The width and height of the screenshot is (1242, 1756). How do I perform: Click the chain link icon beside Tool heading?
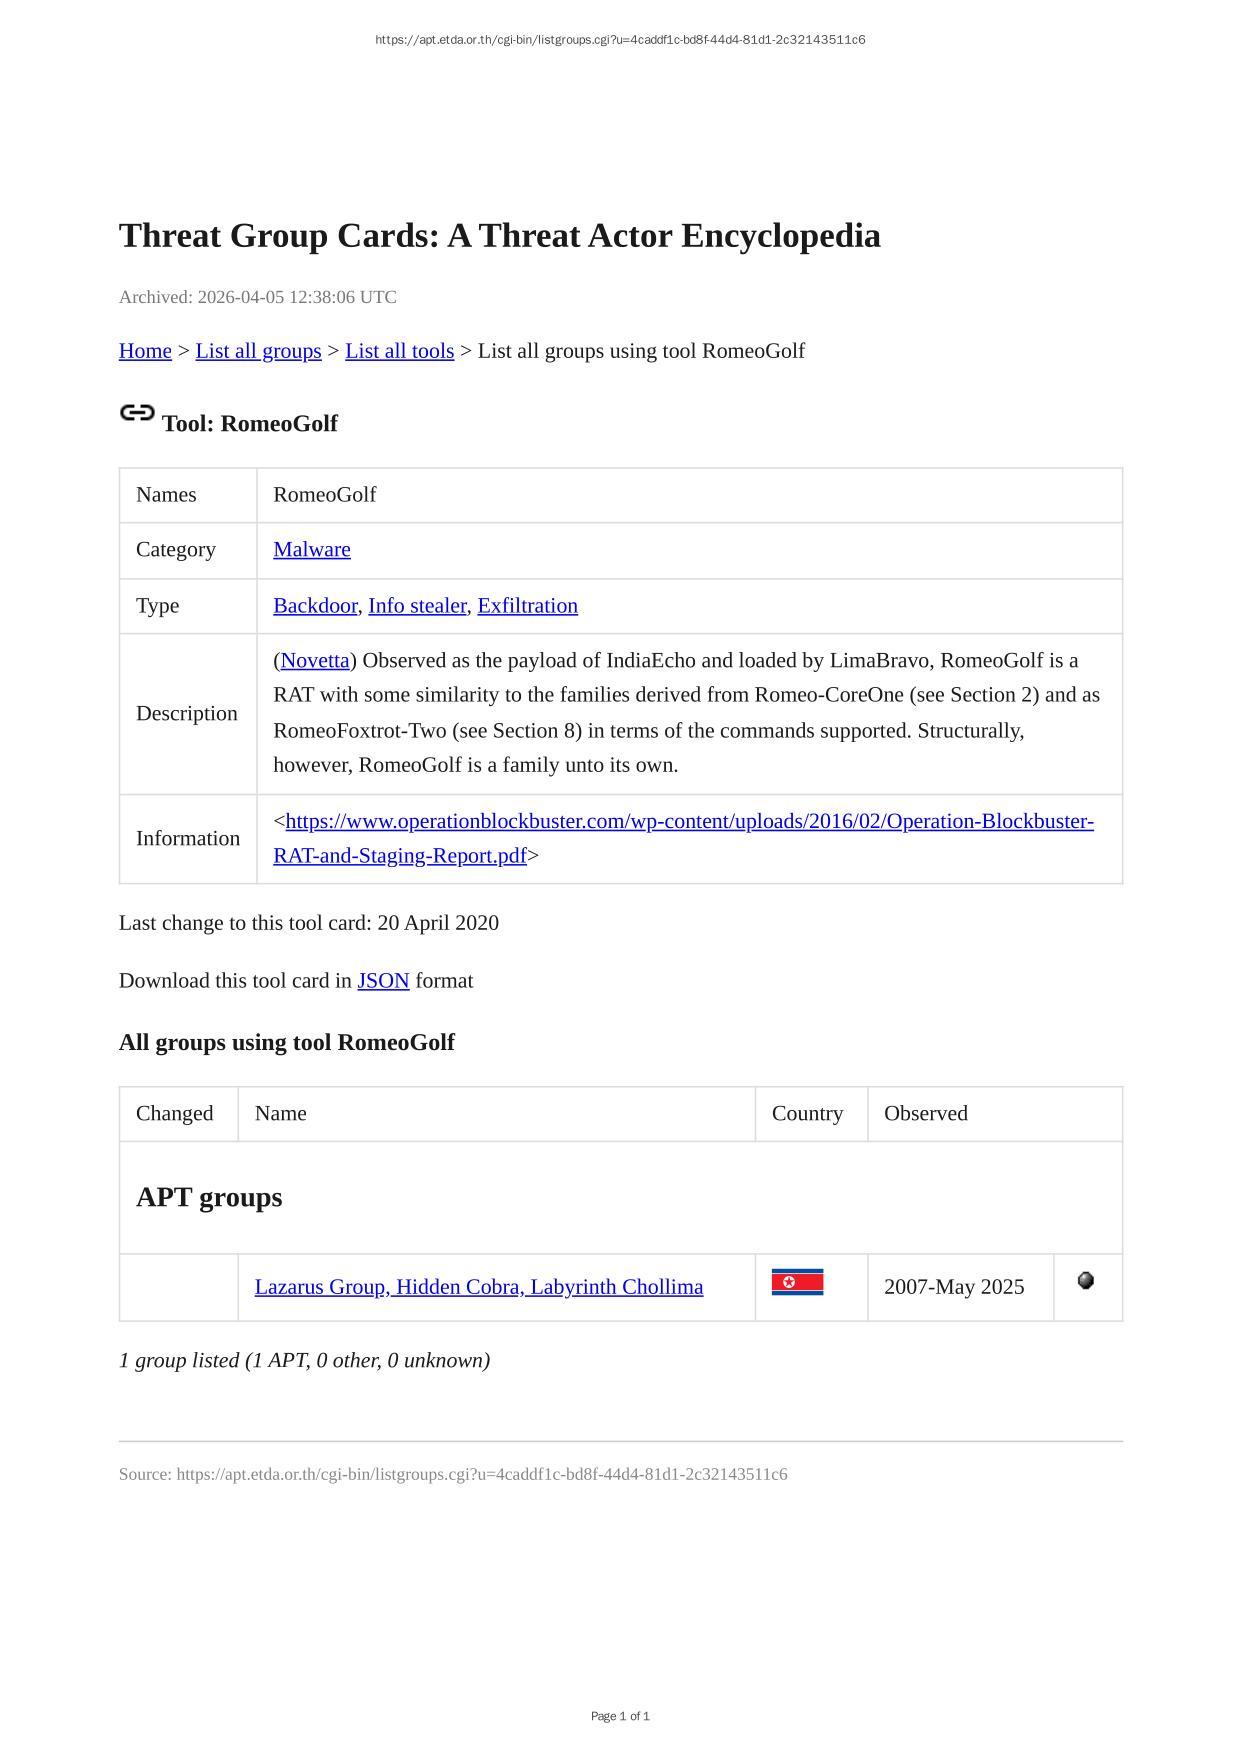point(137,413)
